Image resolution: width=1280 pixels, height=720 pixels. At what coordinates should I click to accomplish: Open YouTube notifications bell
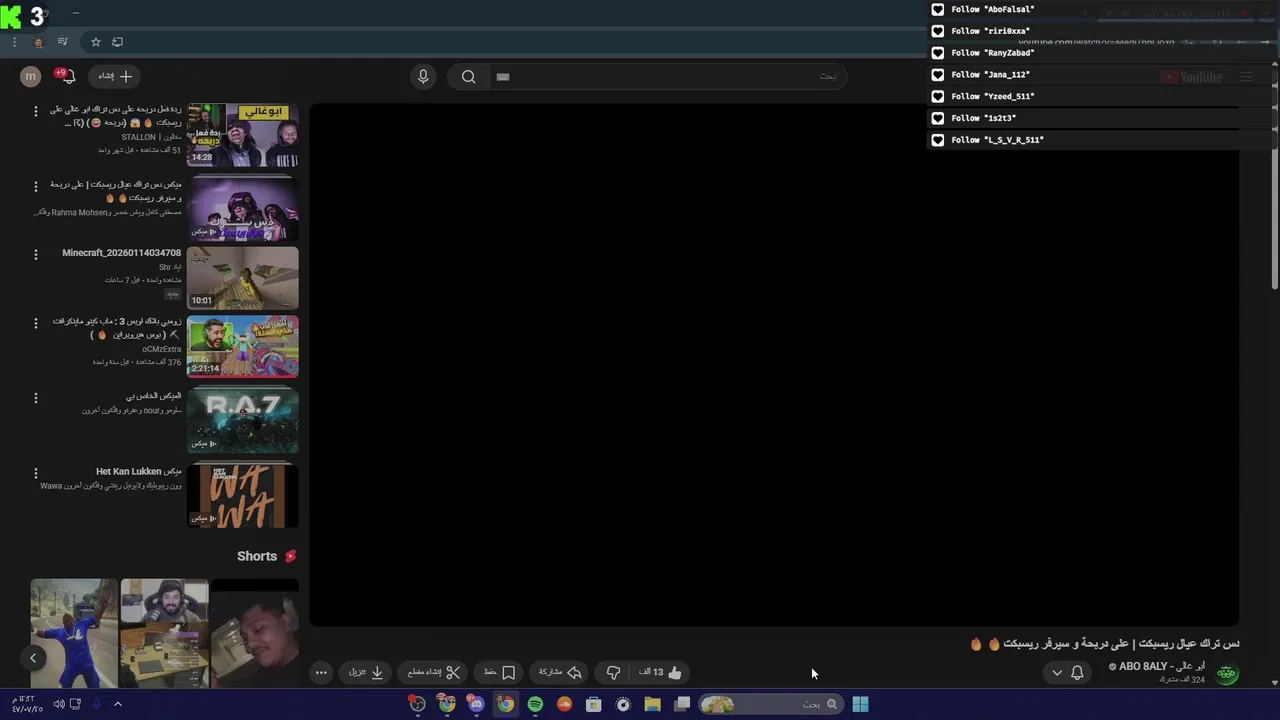click(67, 76)
